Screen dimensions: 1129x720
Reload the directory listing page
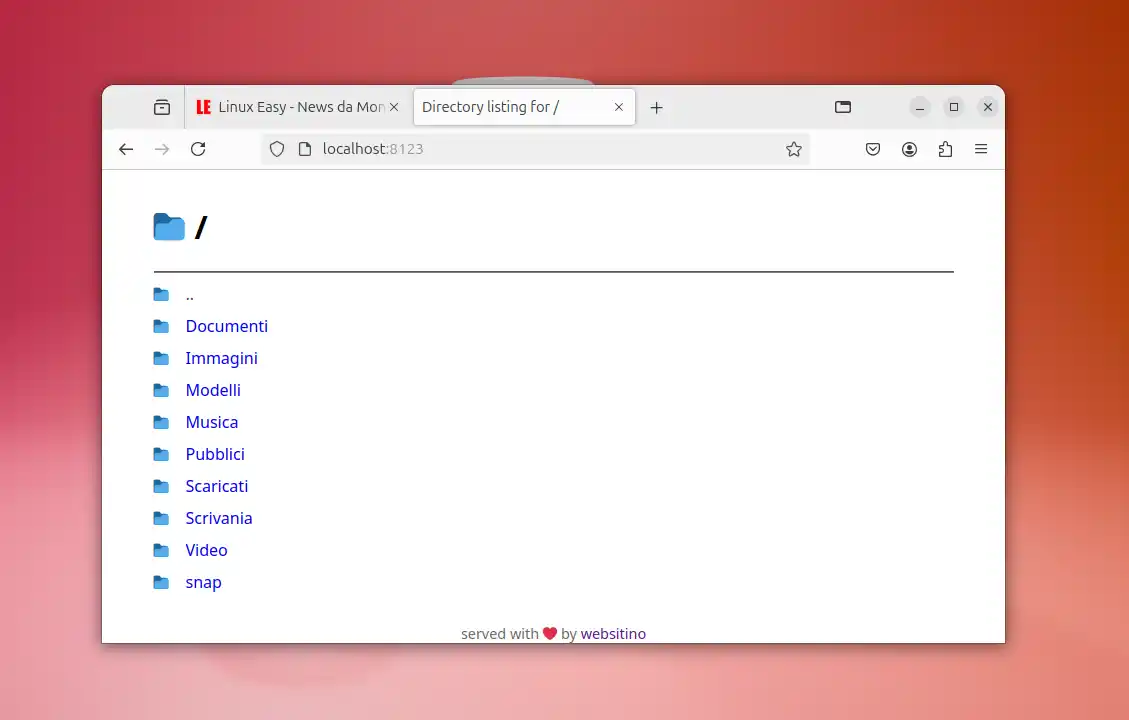198,149
